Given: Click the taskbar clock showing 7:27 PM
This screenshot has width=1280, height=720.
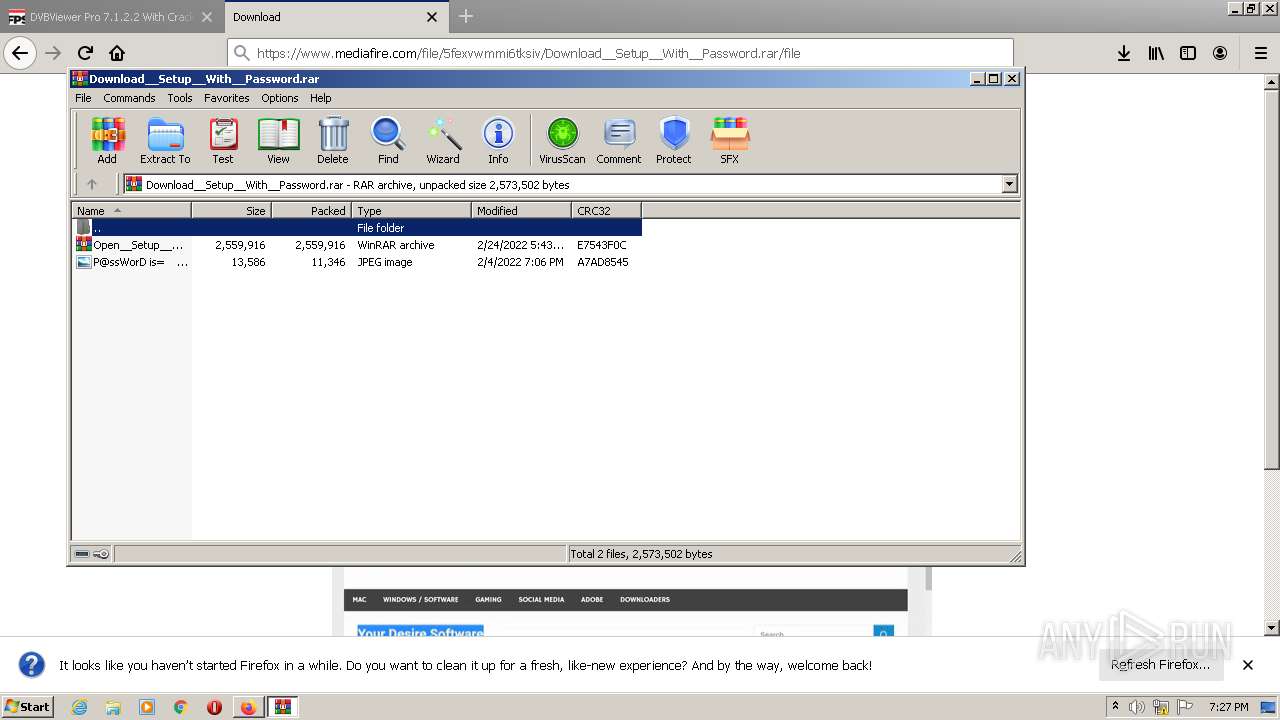Looking at the screenshot, I should (x=1228, y=707).
